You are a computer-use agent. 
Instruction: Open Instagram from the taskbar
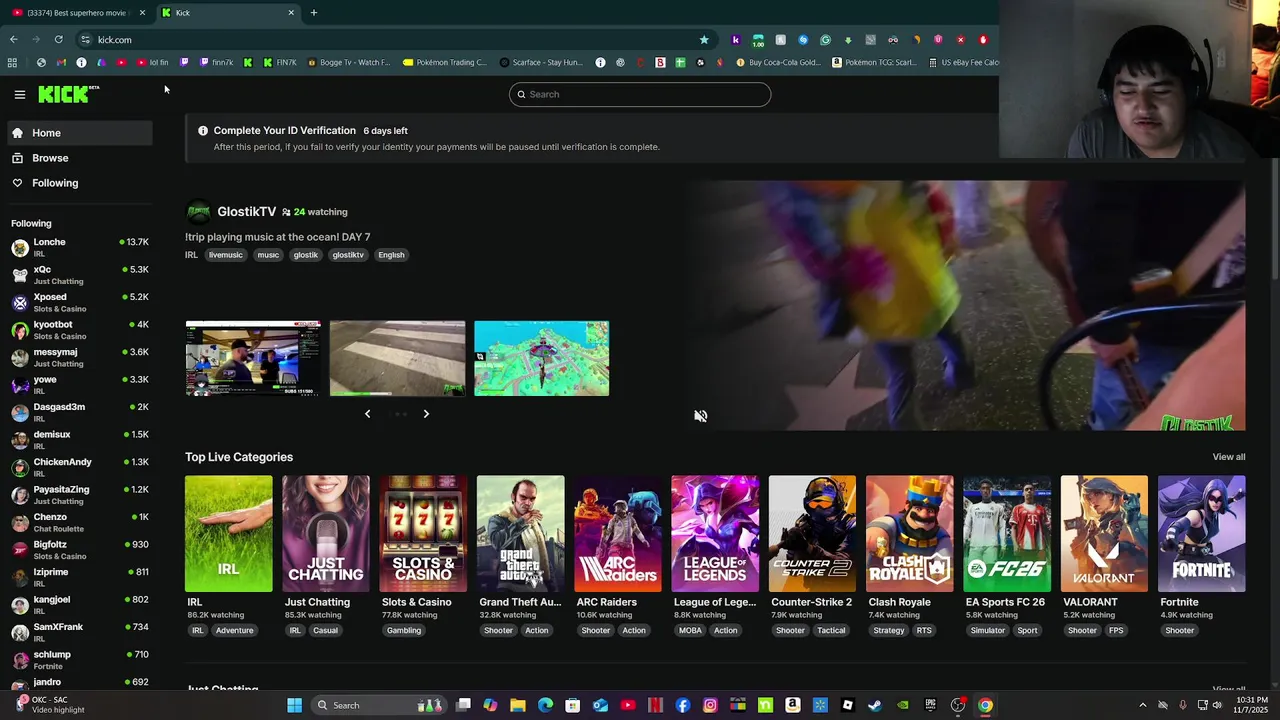710,705
